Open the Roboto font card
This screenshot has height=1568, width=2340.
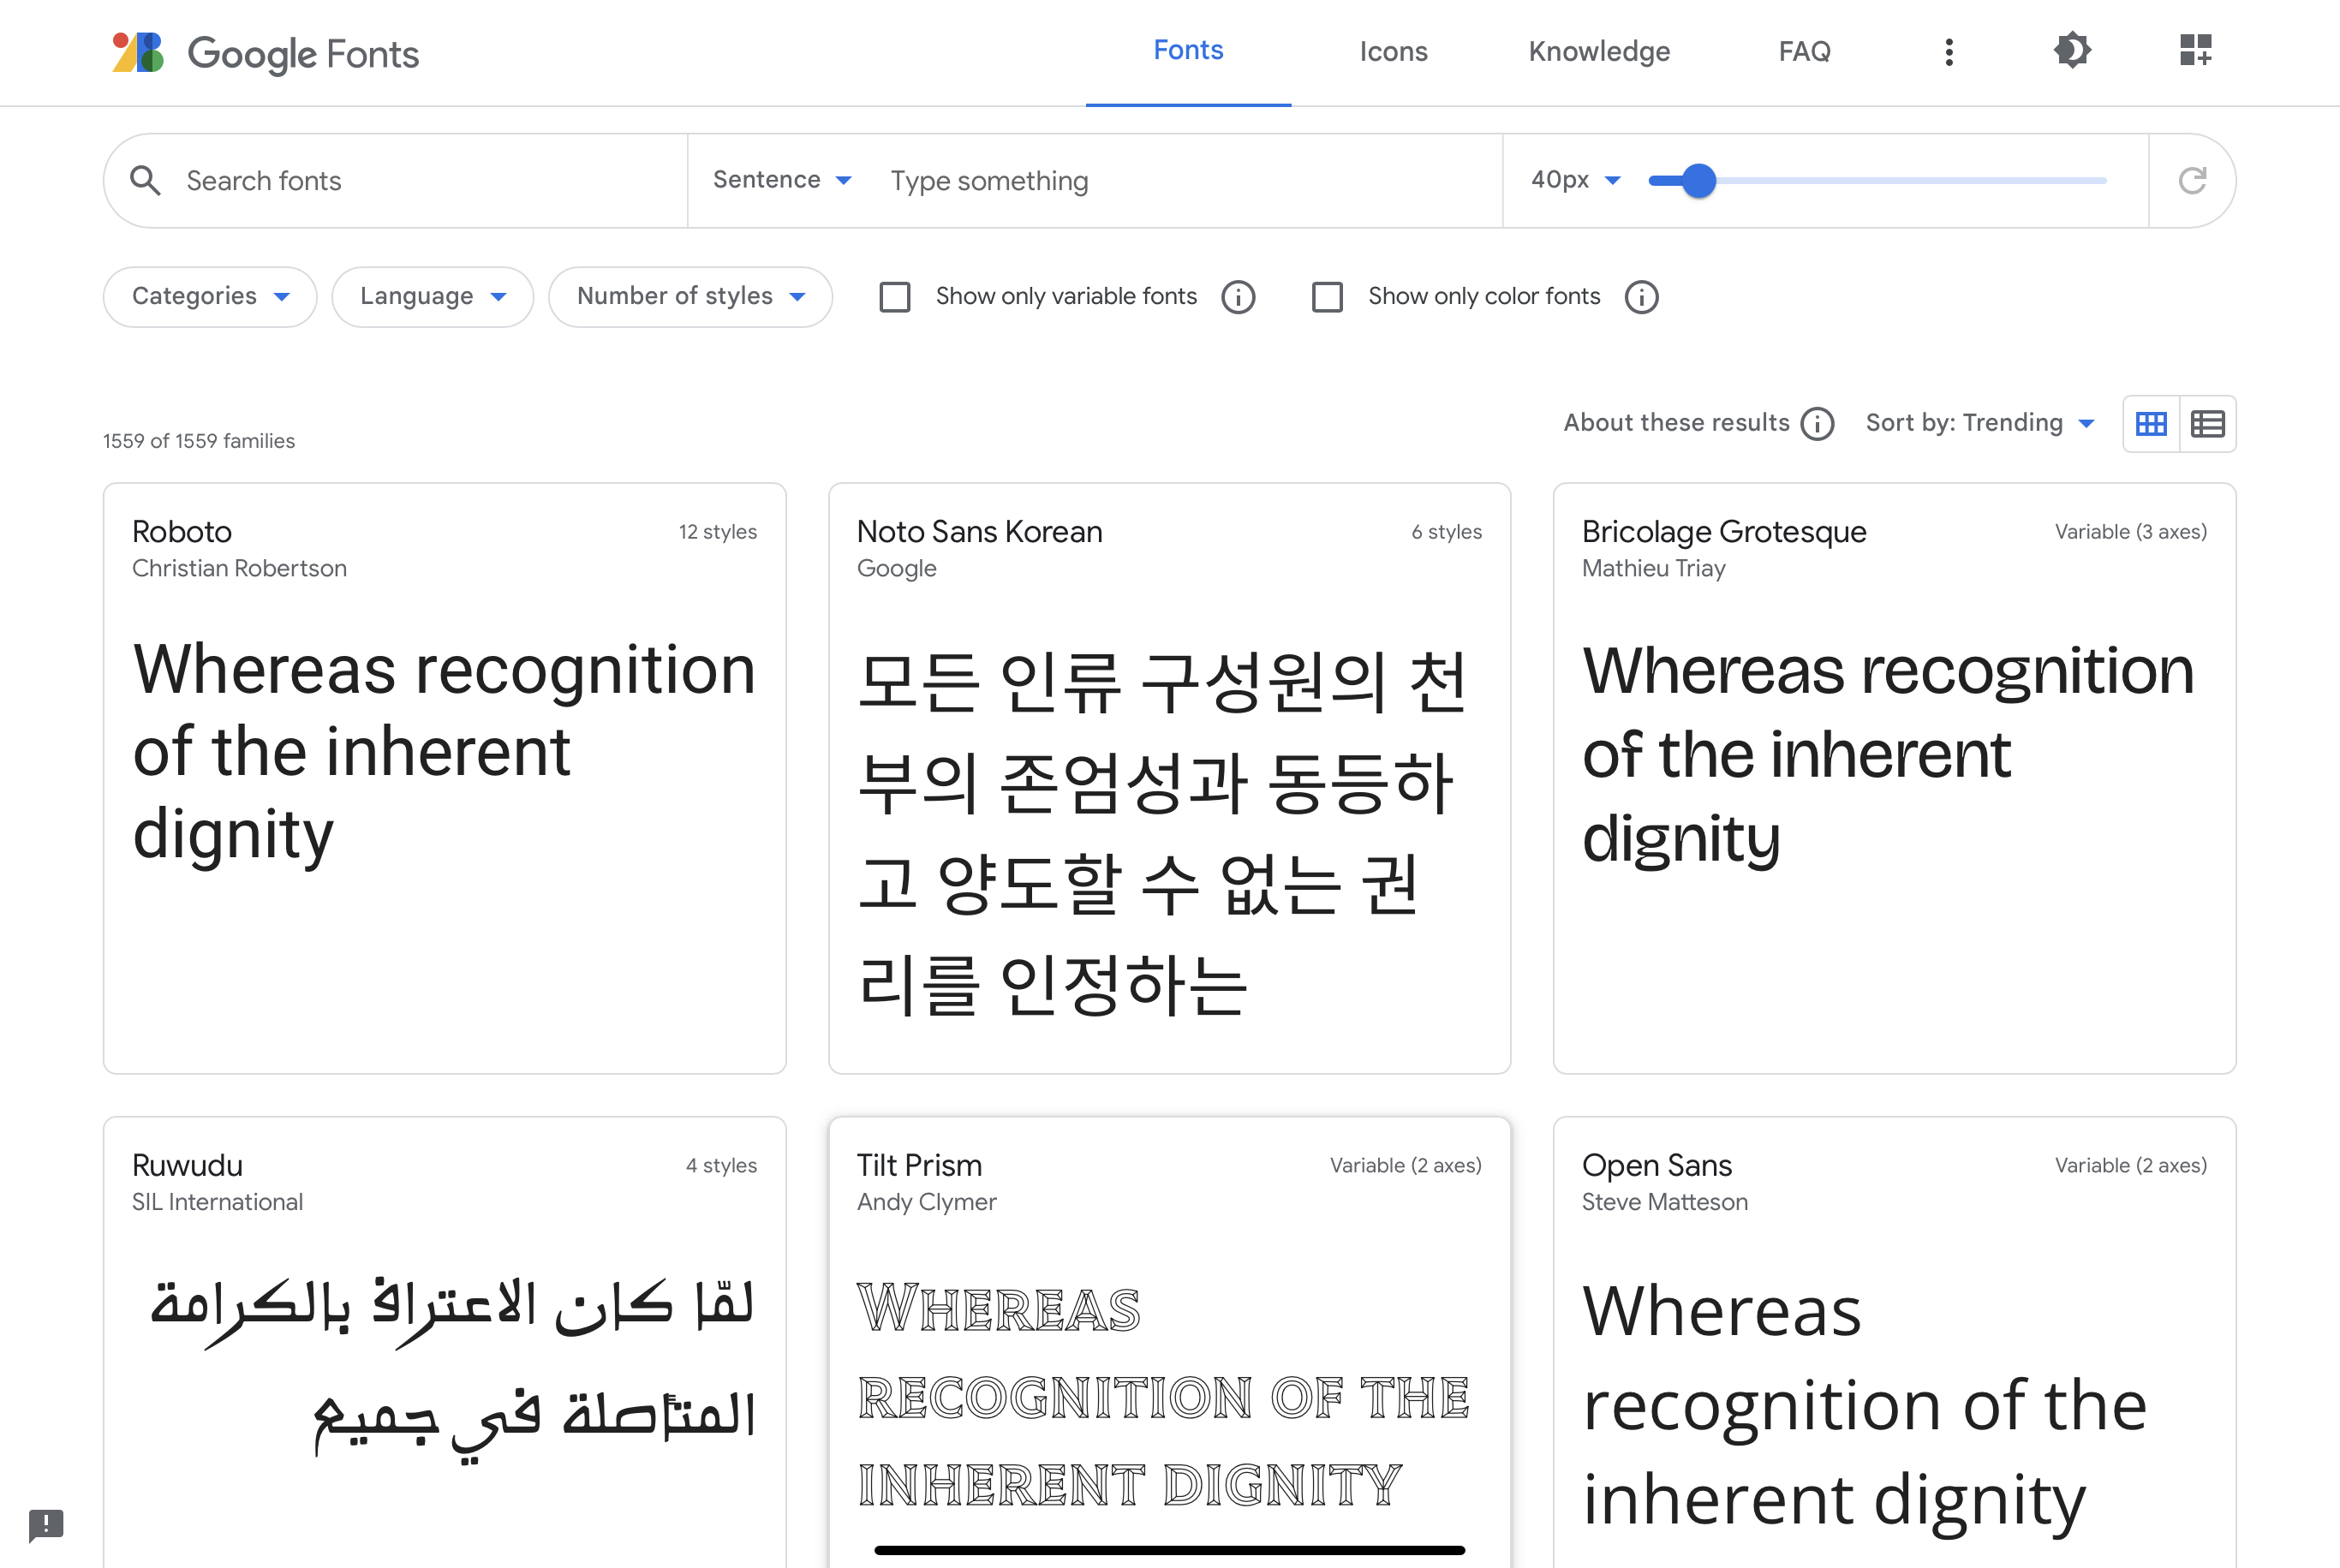(x=444, y=778)
